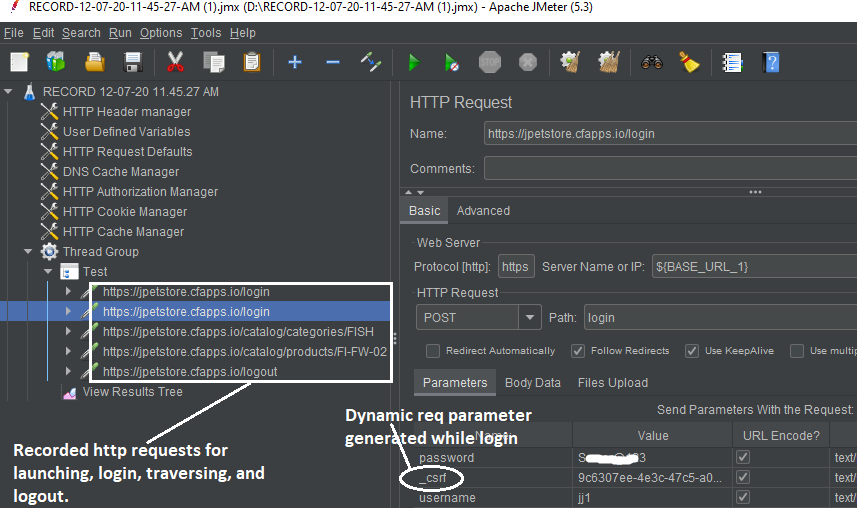Expand first jpetstore login request node
The image size is (857, 508).
68,291
